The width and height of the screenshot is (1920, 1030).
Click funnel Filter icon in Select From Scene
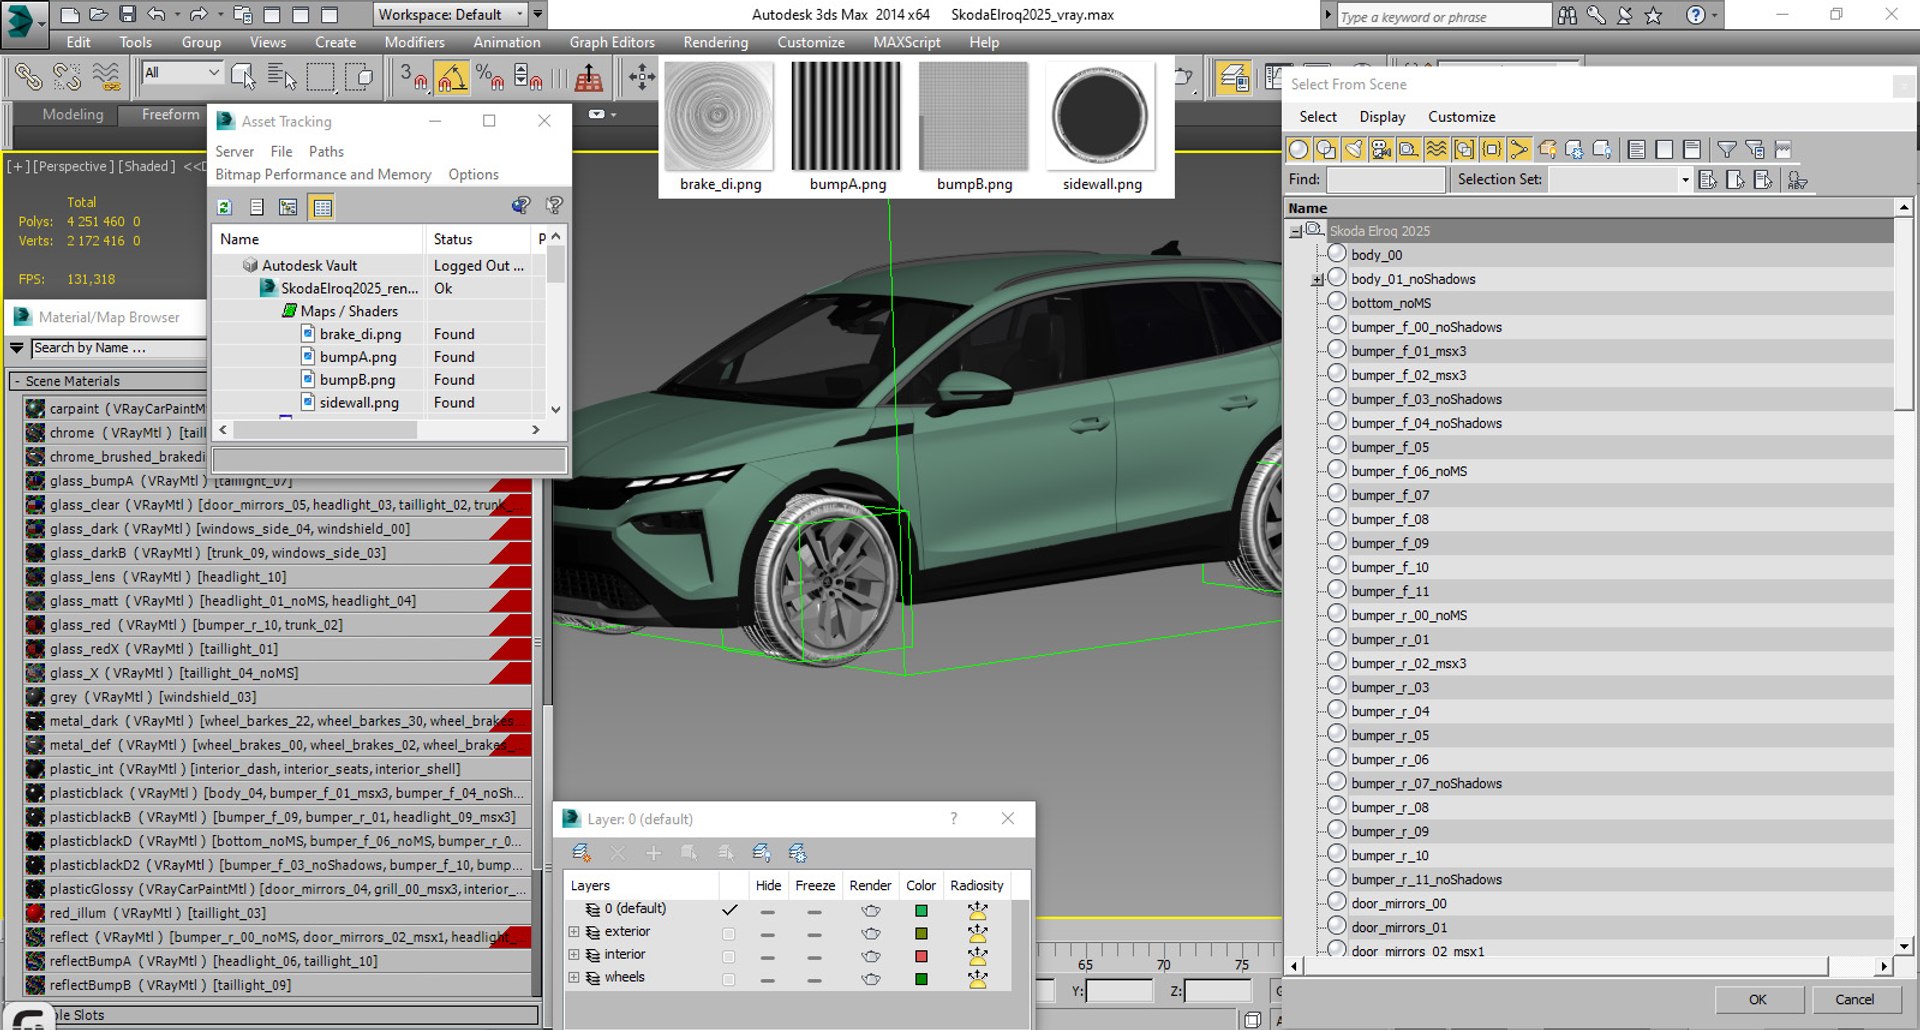(1726, 150)
